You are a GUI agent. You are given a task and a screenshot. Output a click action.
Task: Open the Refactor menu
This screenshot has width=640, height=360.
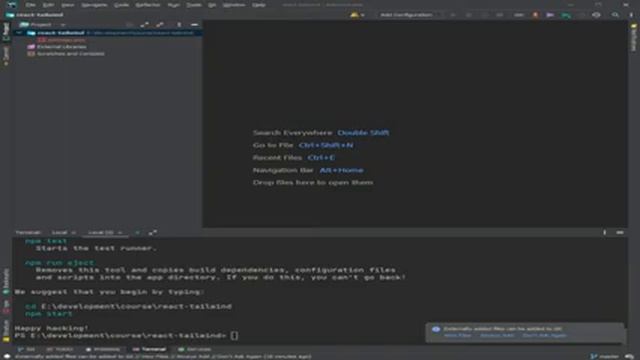pyautogui.click(x=148, y=5)
